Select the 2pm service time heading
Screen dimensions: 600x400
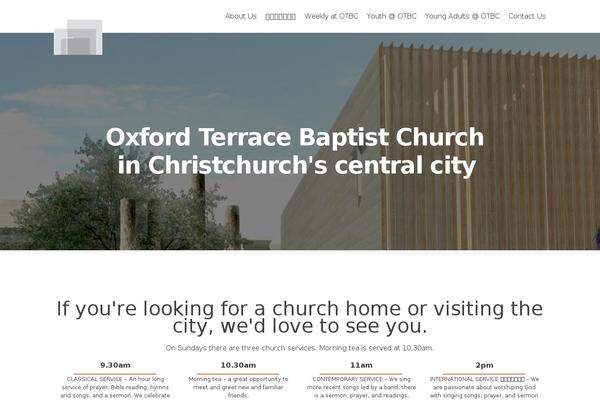coord(484,365)
